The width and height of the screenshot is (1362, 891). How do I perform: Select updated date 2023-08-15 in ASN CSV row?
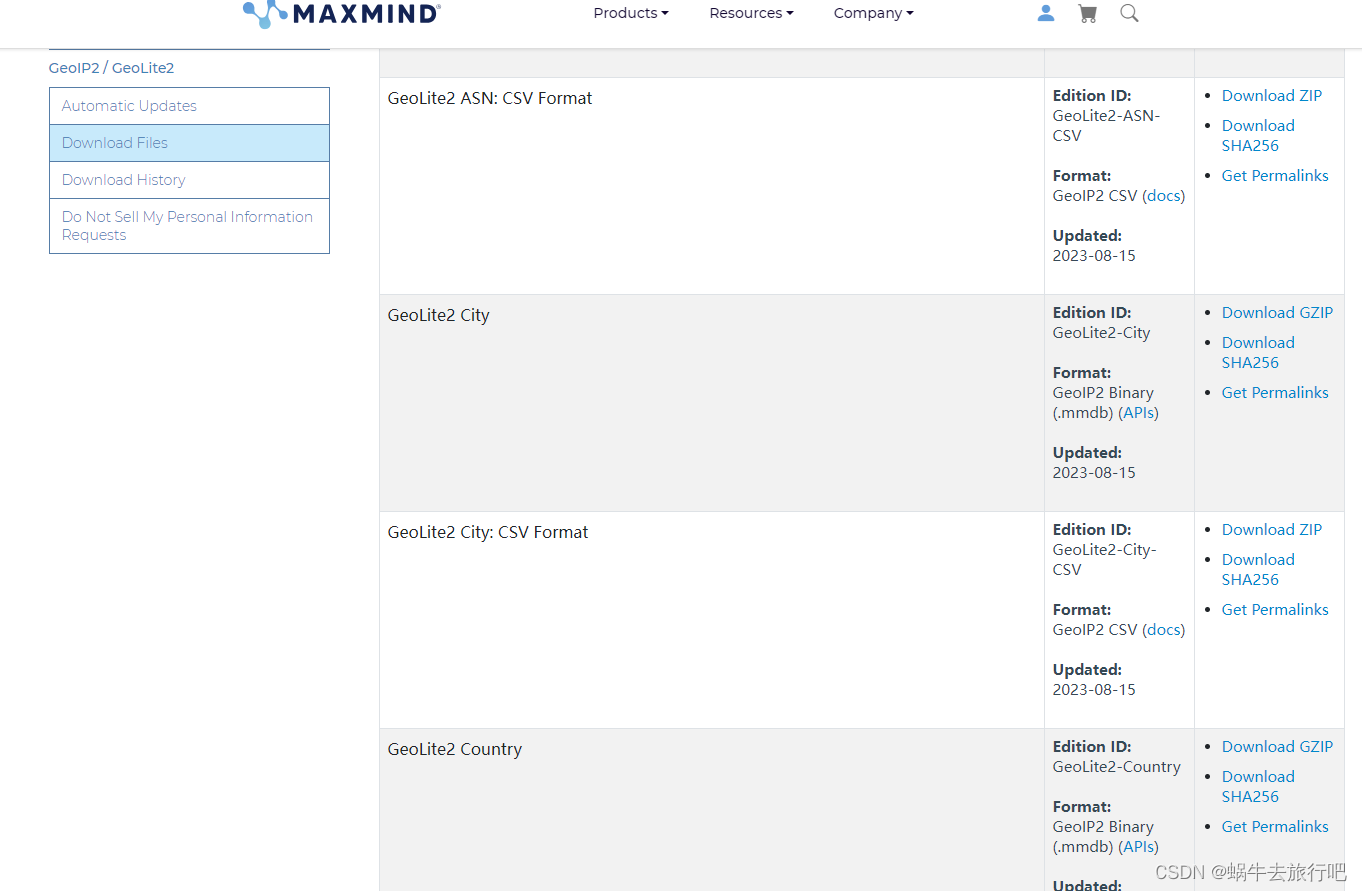pos(1094,256)
